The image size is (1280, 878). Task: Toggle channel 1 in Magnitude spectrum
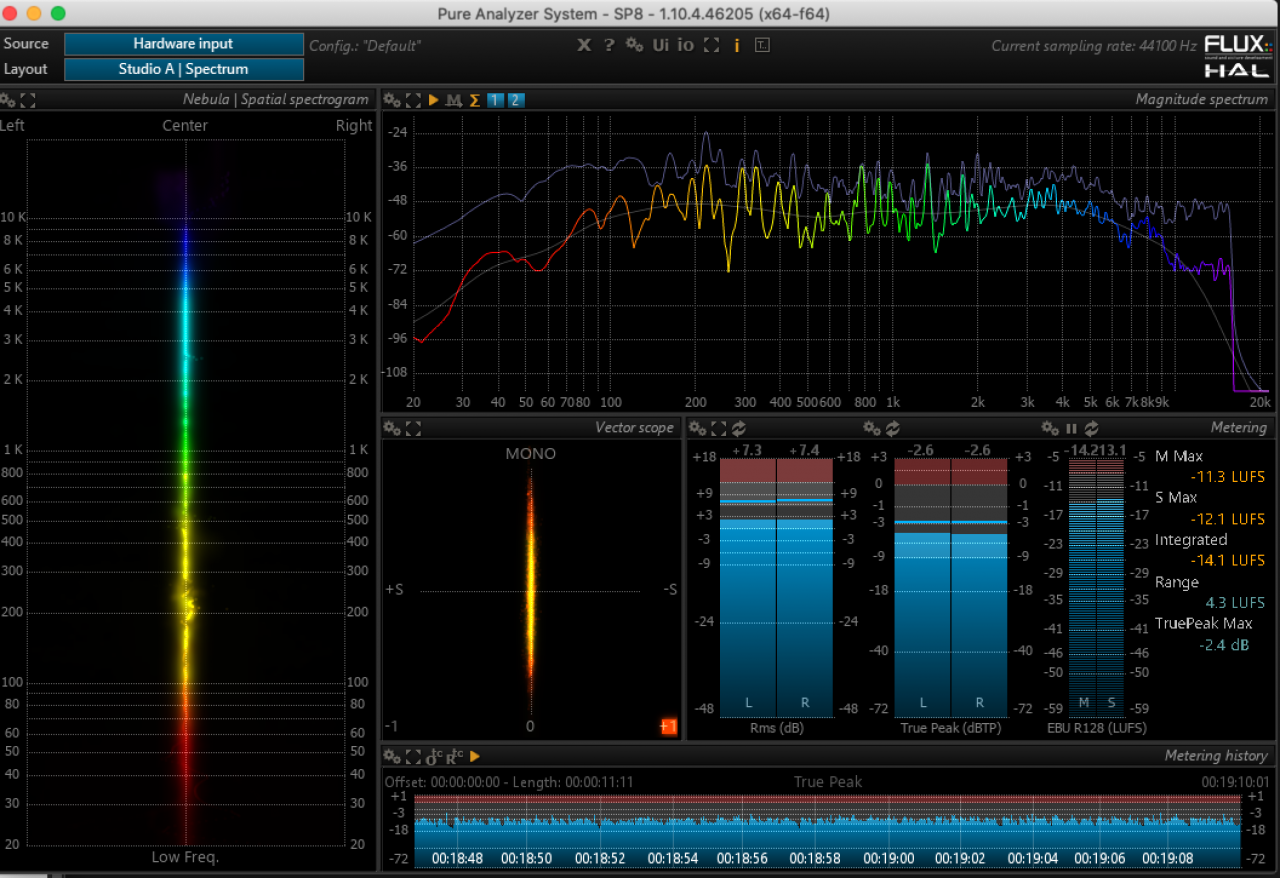(x=495, y=100)
